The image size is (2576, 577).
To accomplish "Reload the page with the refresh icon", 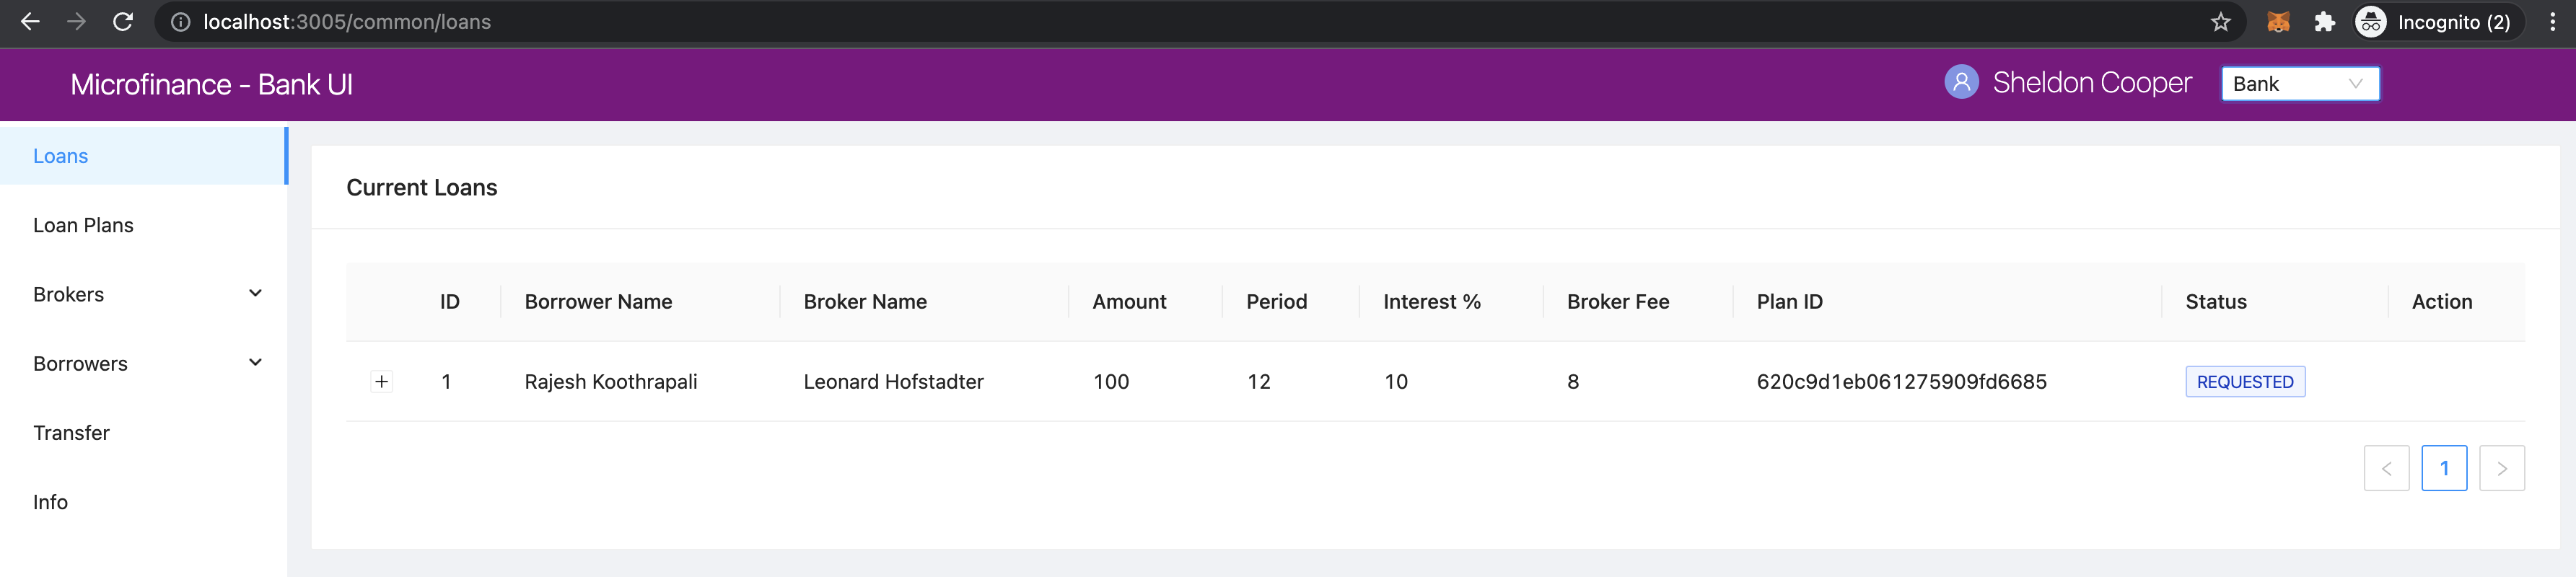I will (x=123, y=22).
